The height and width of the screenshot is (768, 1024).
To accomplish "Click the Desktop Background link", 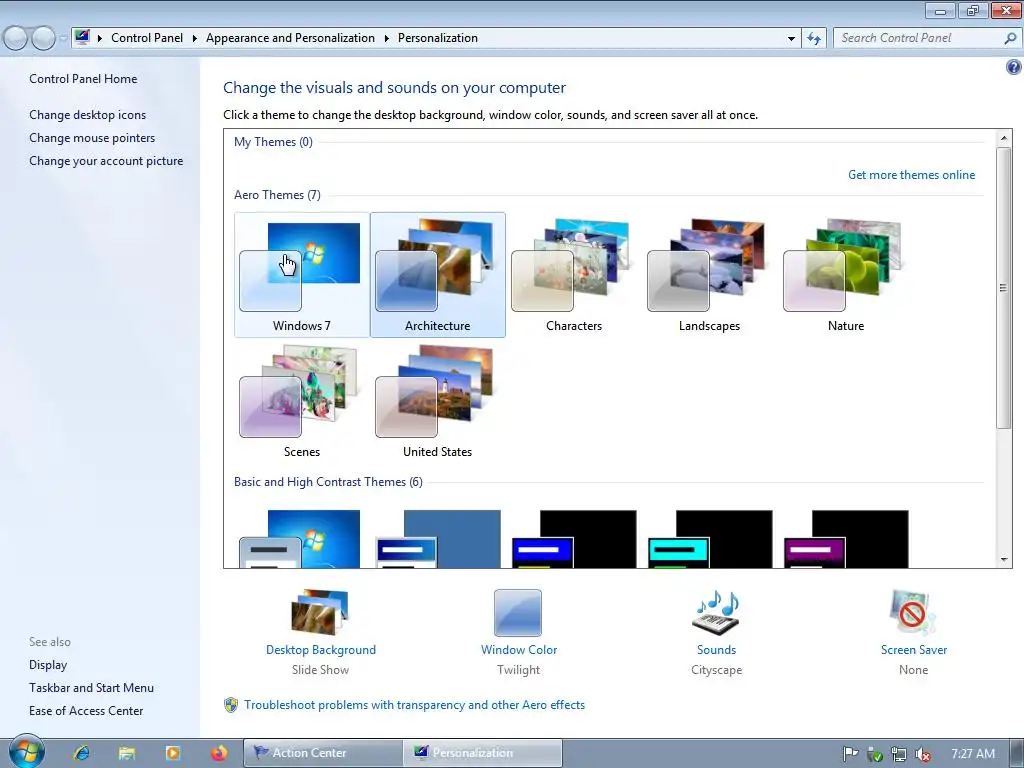I will [x=321, y=650].
